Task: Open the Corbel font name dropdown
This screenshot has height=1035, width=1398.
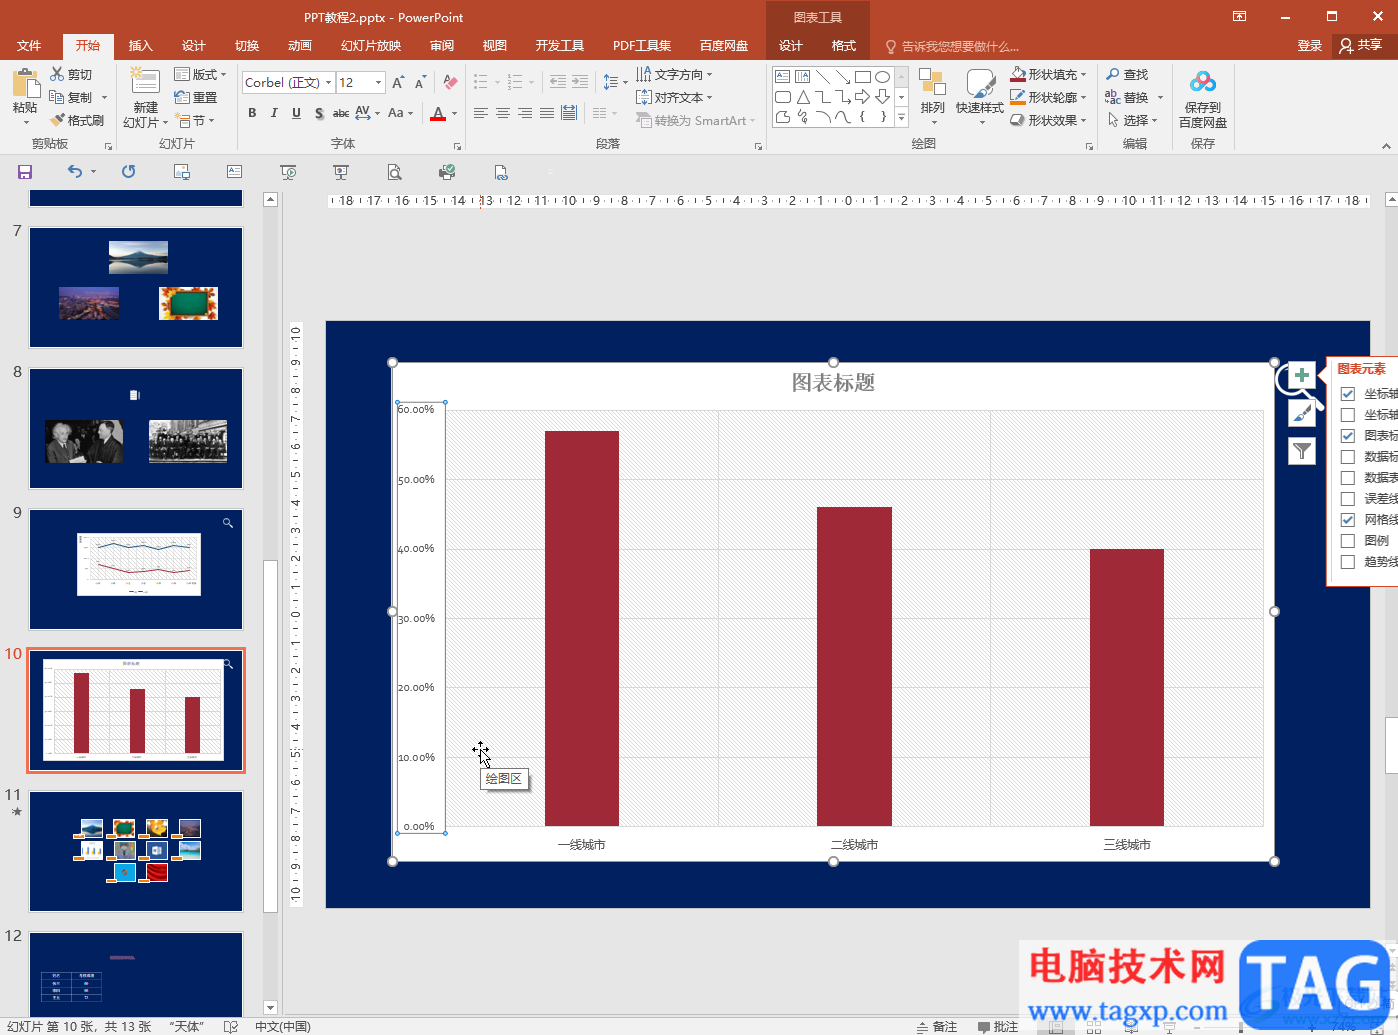Action: click(x=328, y=83)
